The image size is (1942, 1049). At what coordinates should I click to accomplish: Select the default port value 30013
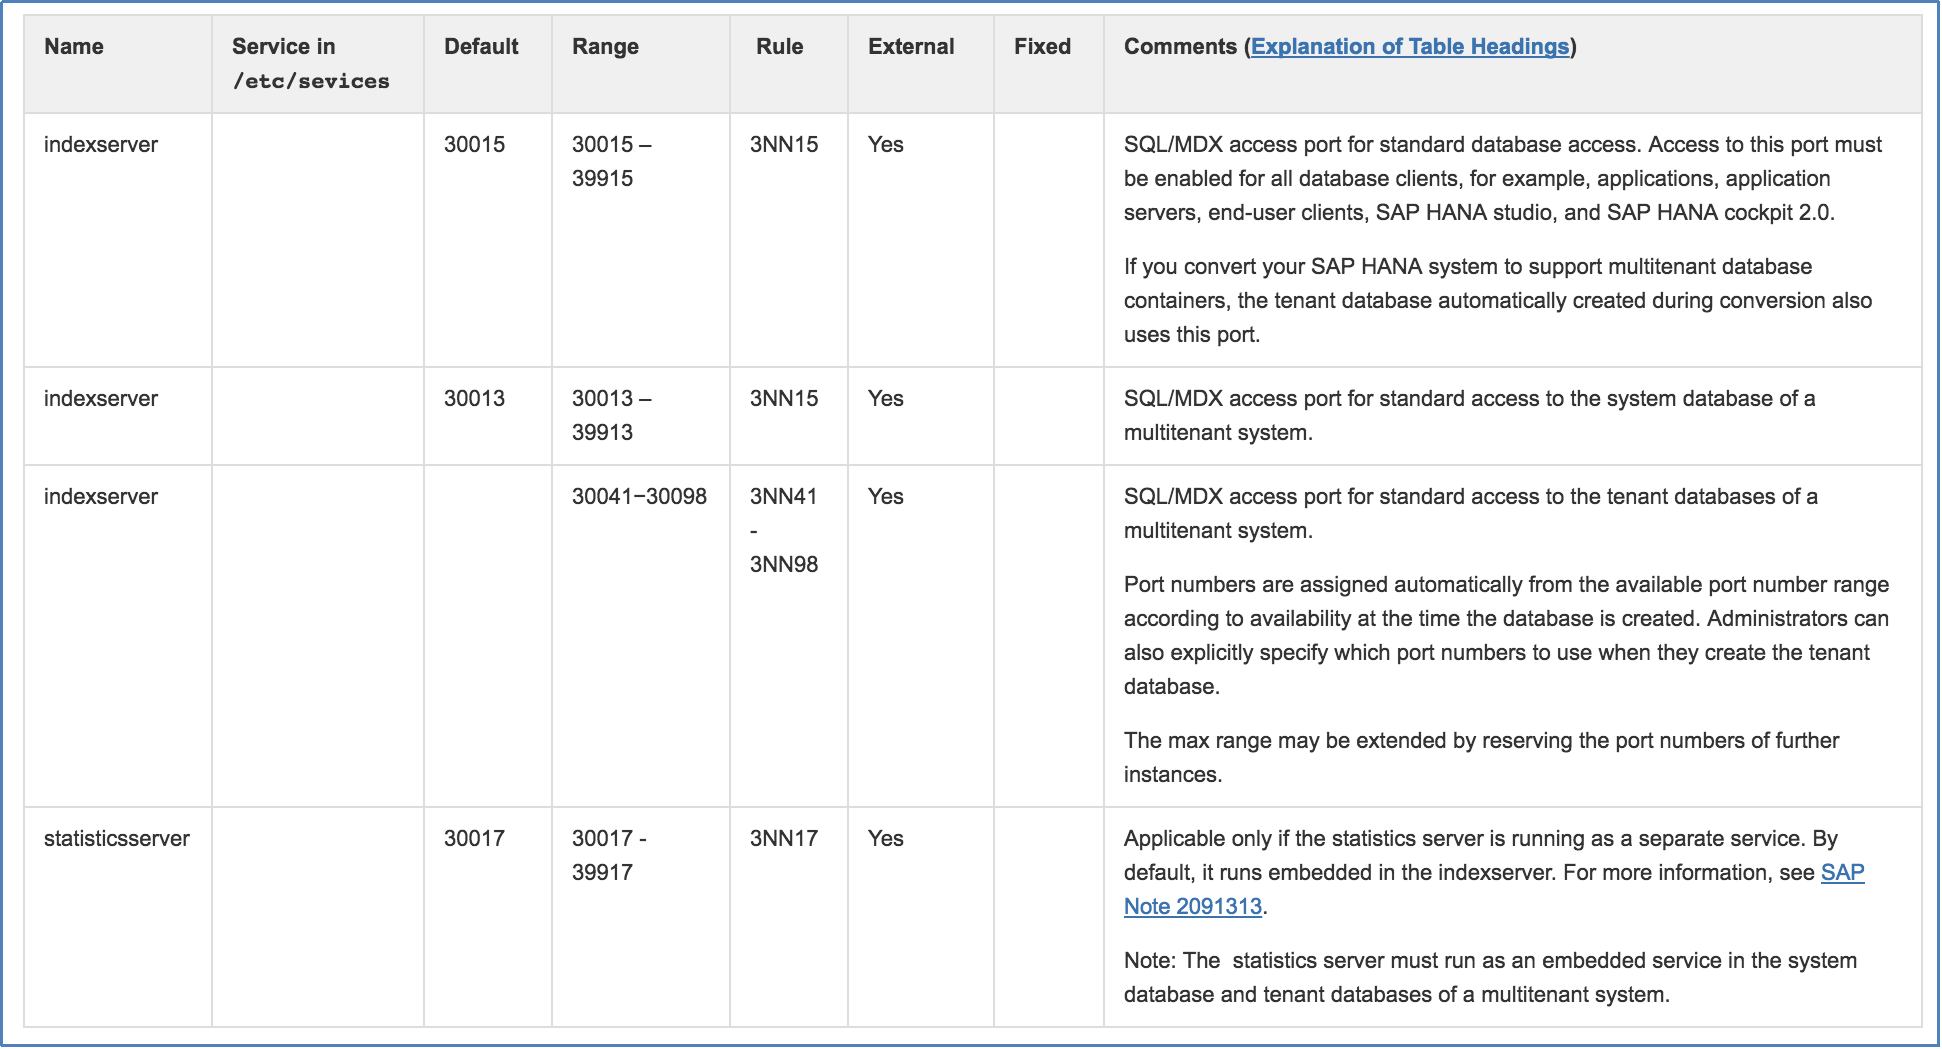click(x=474, y=399)
